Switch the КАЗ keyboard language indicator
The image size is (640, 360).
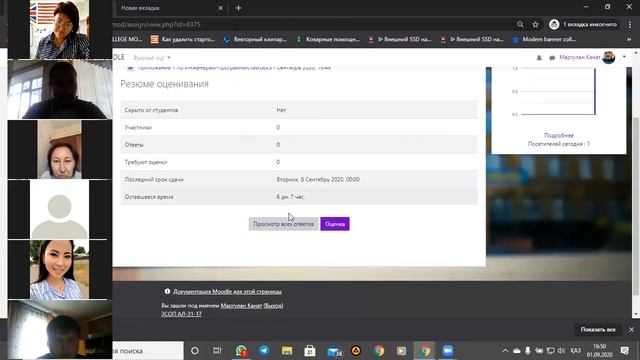[x=576, y=351]
